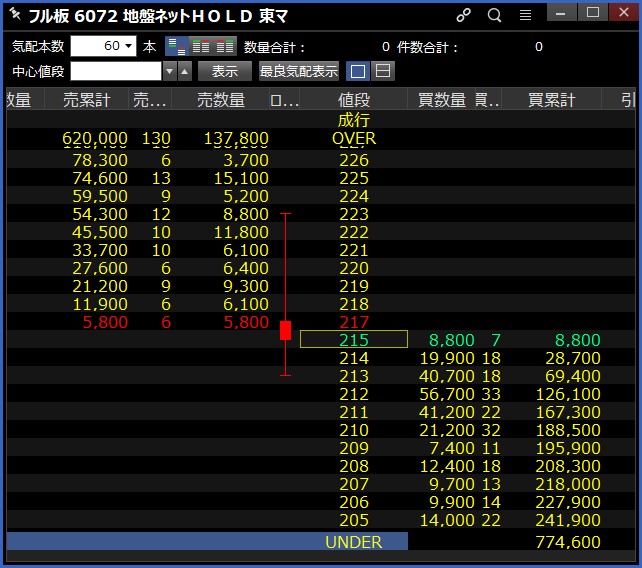This screenshot has height=568, width=642.
Task: Click red sell quantity 5,800 at 217
Action: [246, 322]
